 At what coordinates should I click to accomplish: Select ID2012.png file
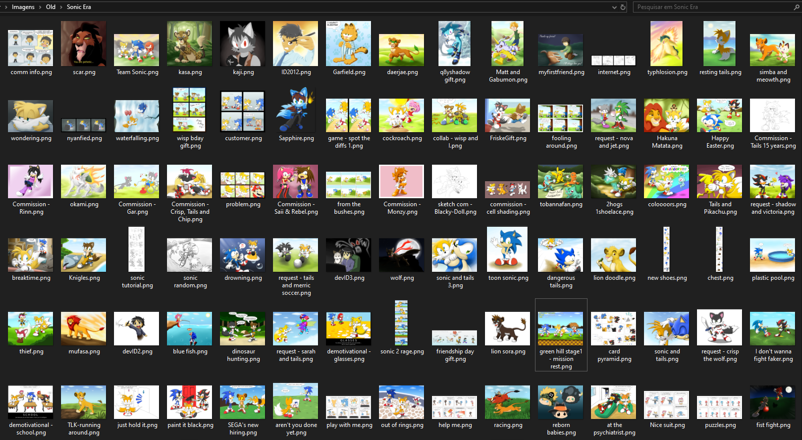pyautogui.click(x=296, y=43)
